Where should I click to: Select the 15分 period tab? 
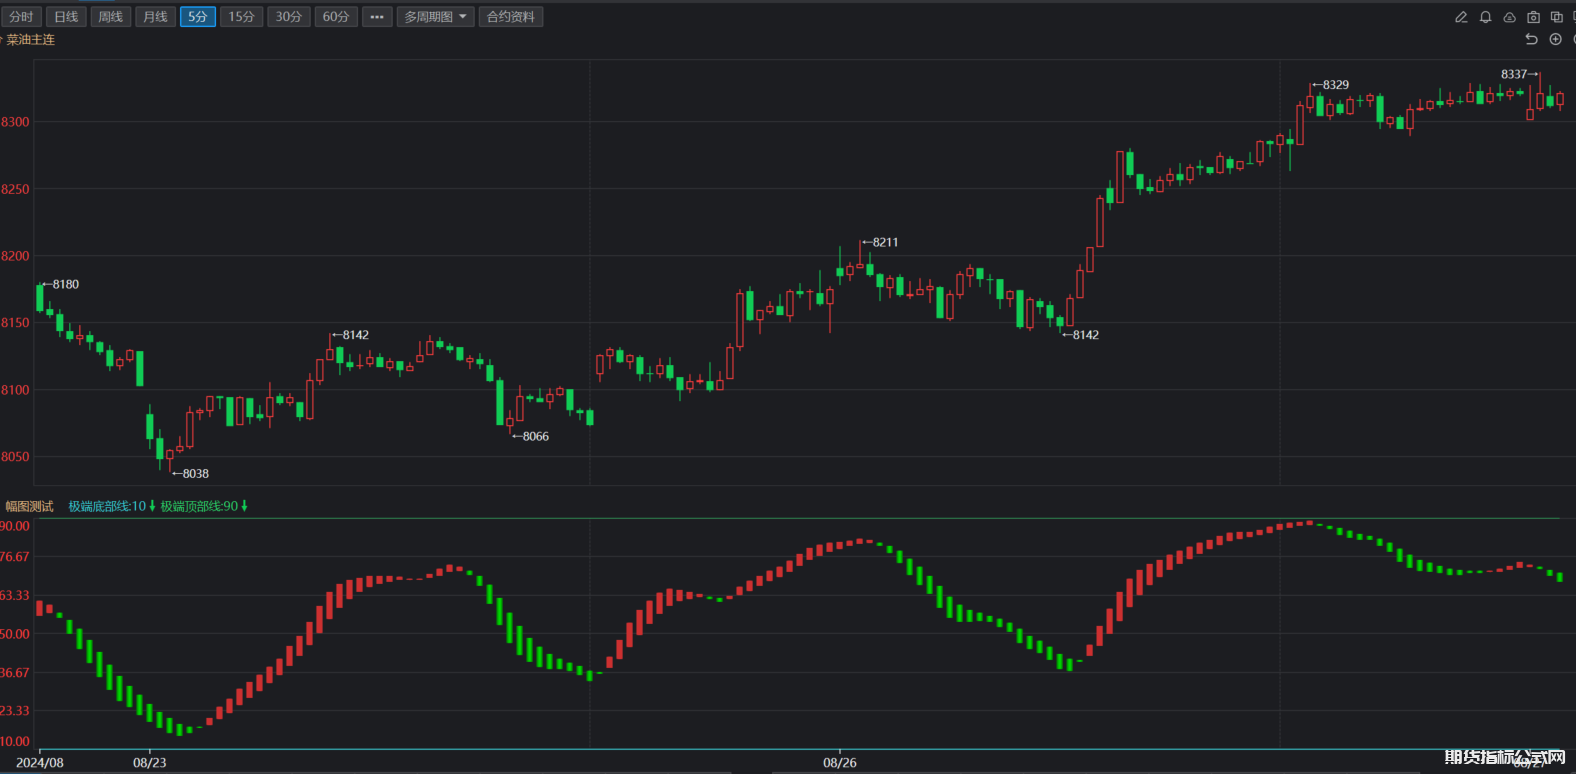241,17
